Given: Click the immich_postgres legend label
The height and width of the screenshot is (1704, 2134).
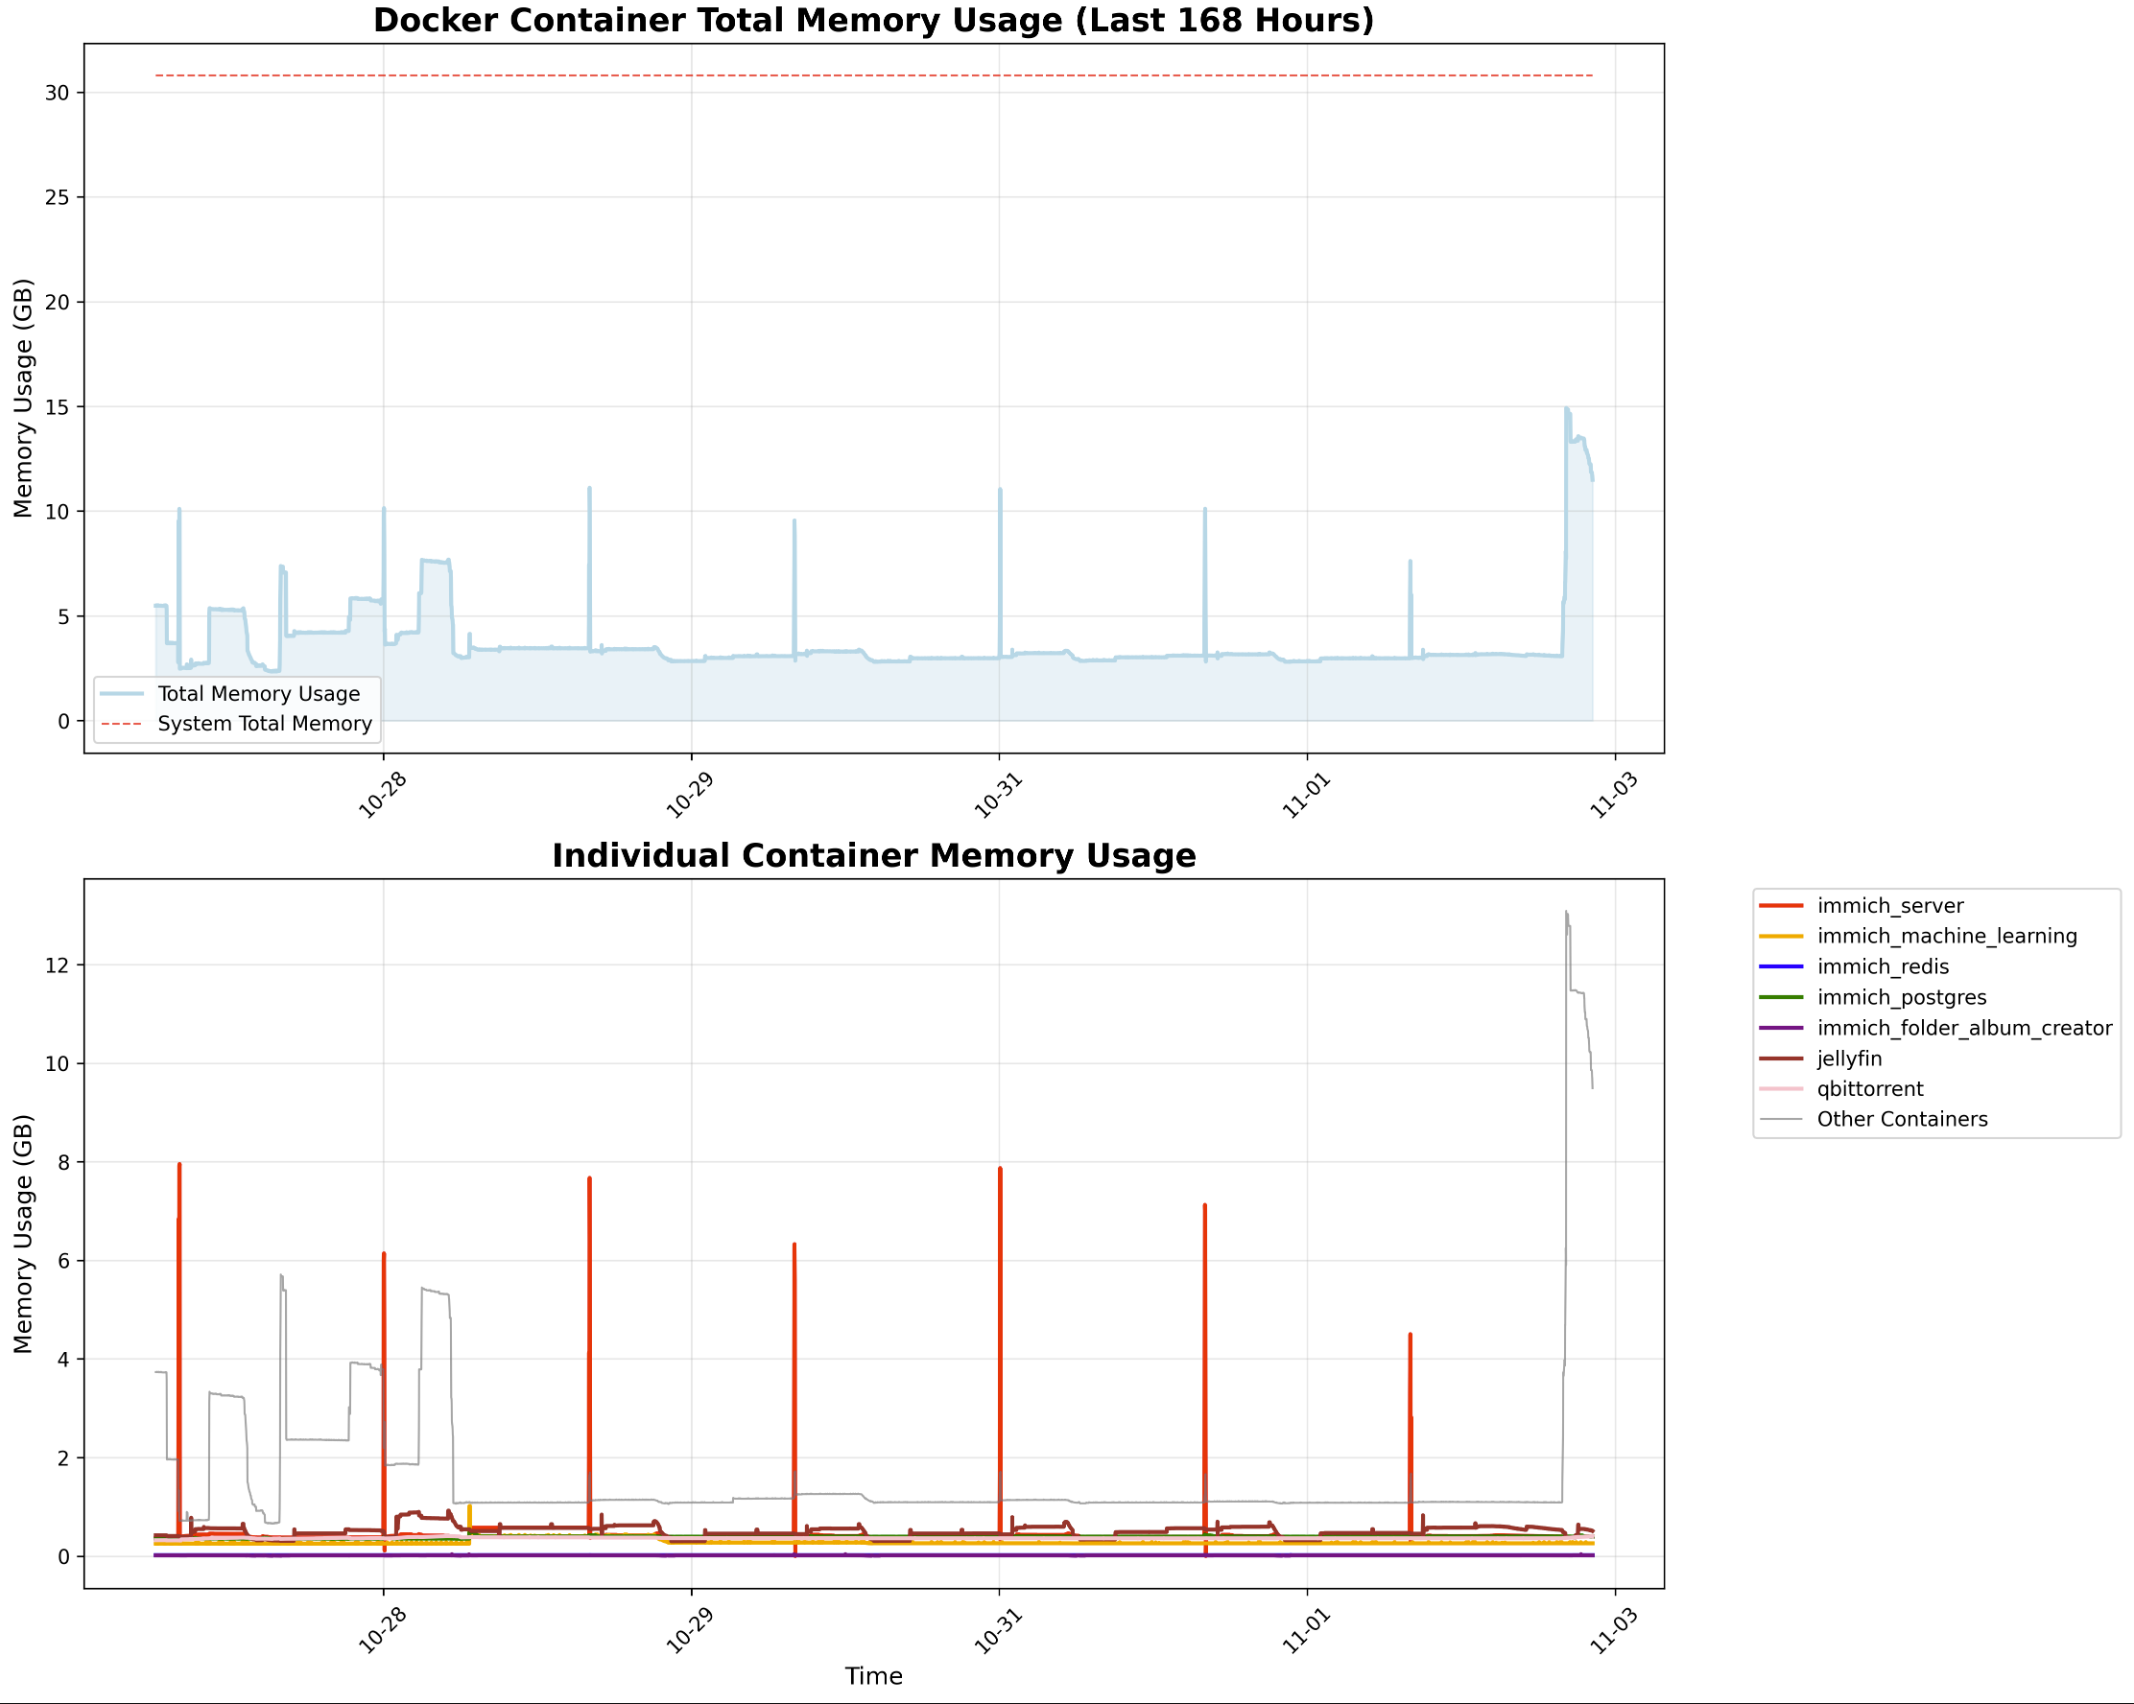Looking at the screenshot, I should click(1901, 997).
